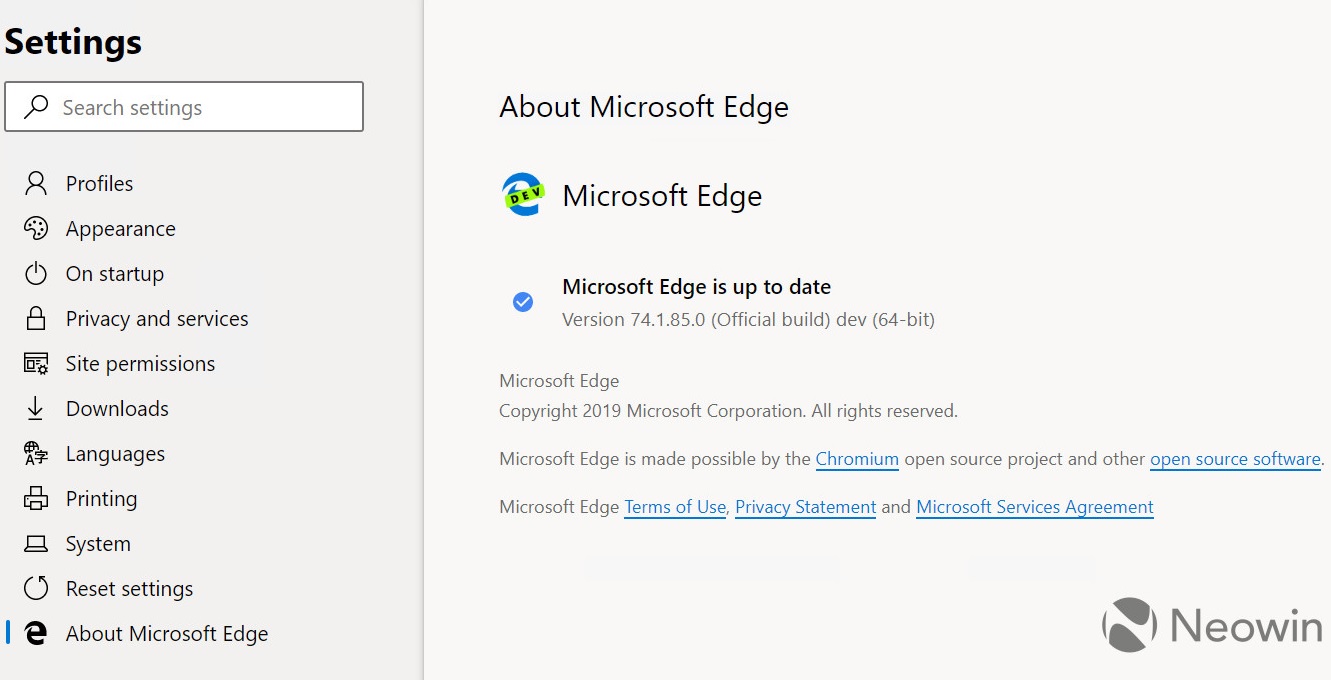The height and width of the screenshot is (680, 1331).
Task: Open the Reset settings section
Action: tap(129, 588)
